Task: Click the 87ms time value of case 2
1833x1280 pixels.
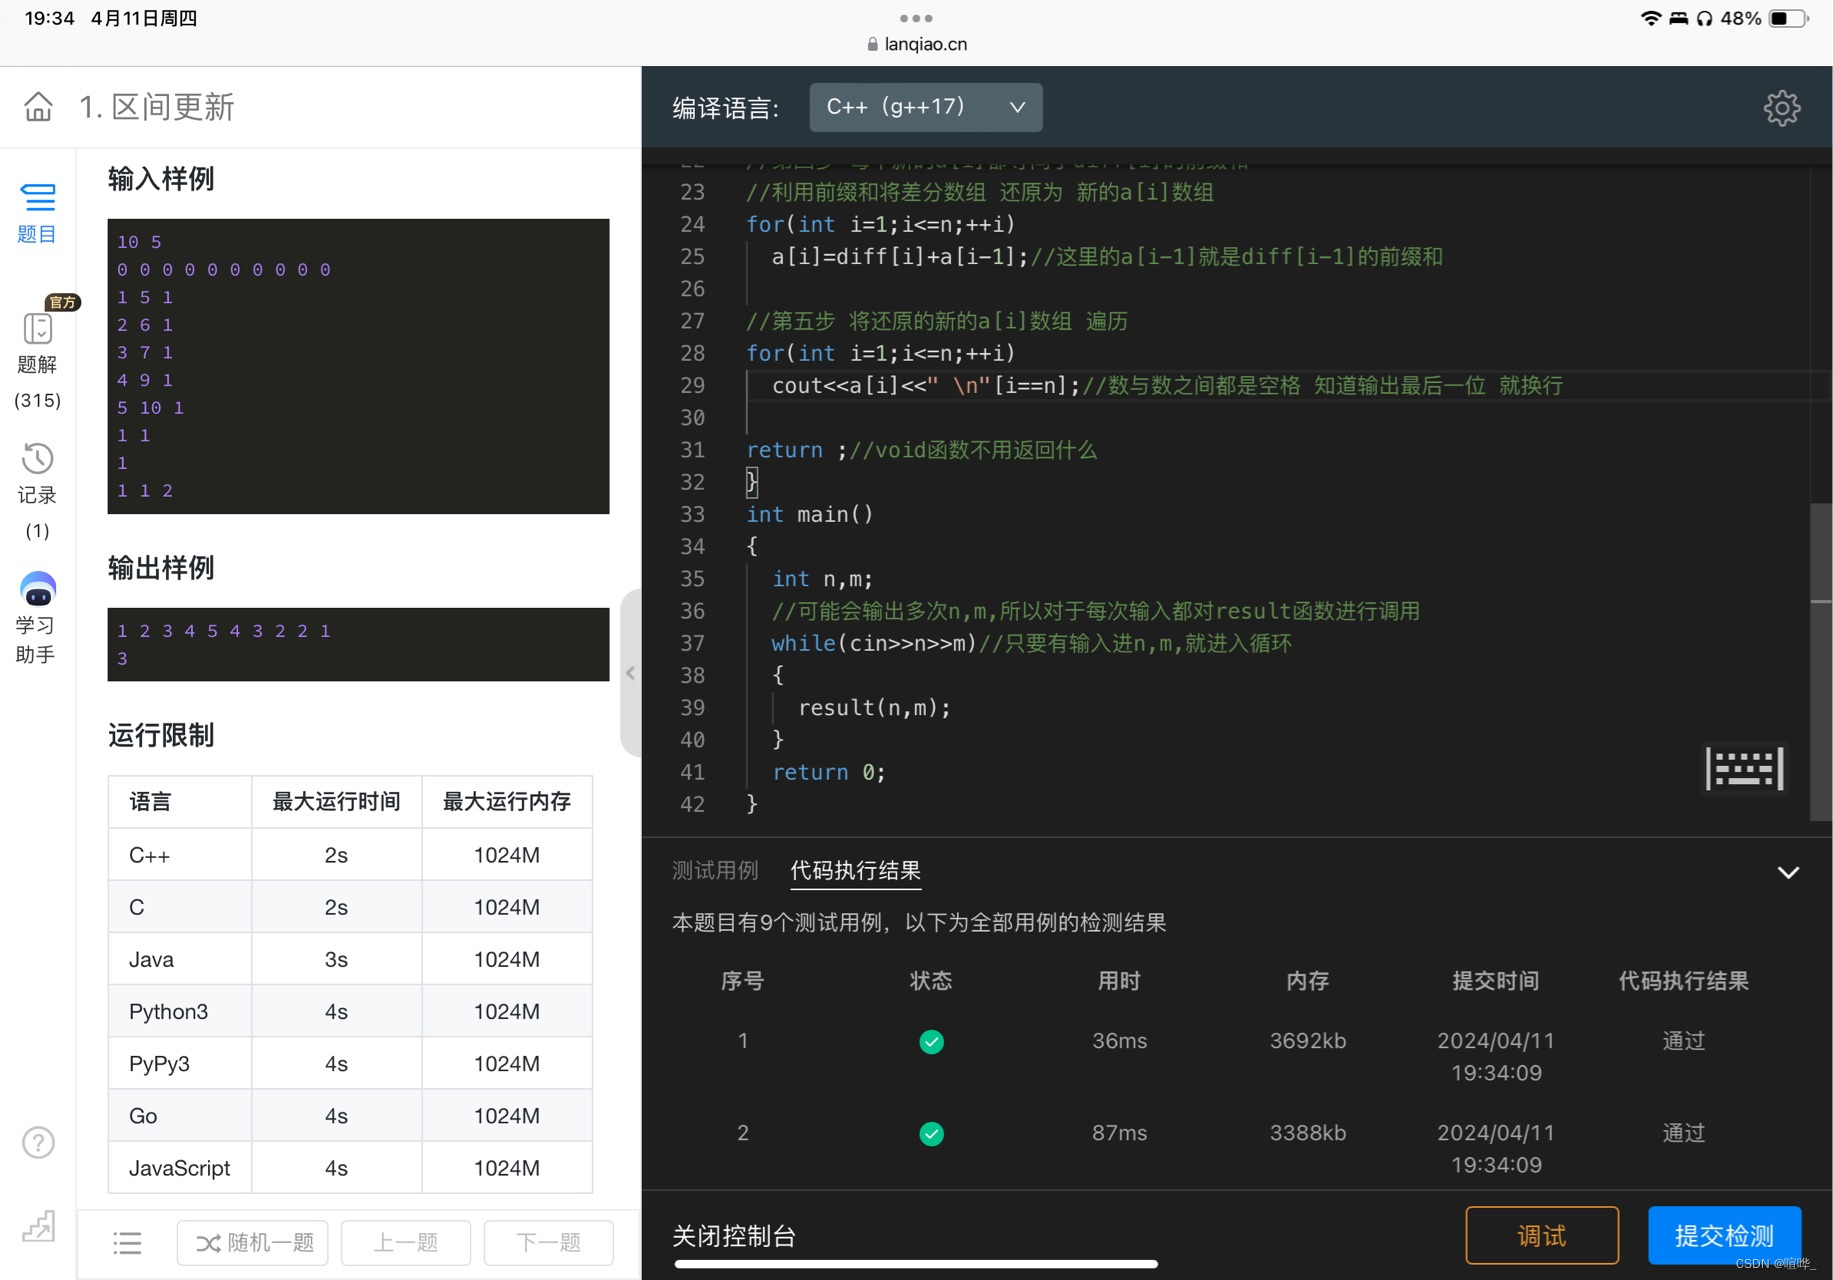Action: coord(1119,1133)
